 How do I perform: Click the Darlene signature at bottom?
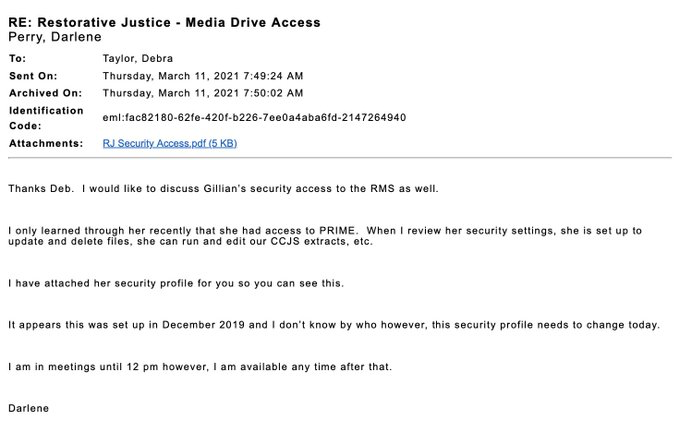29,409
